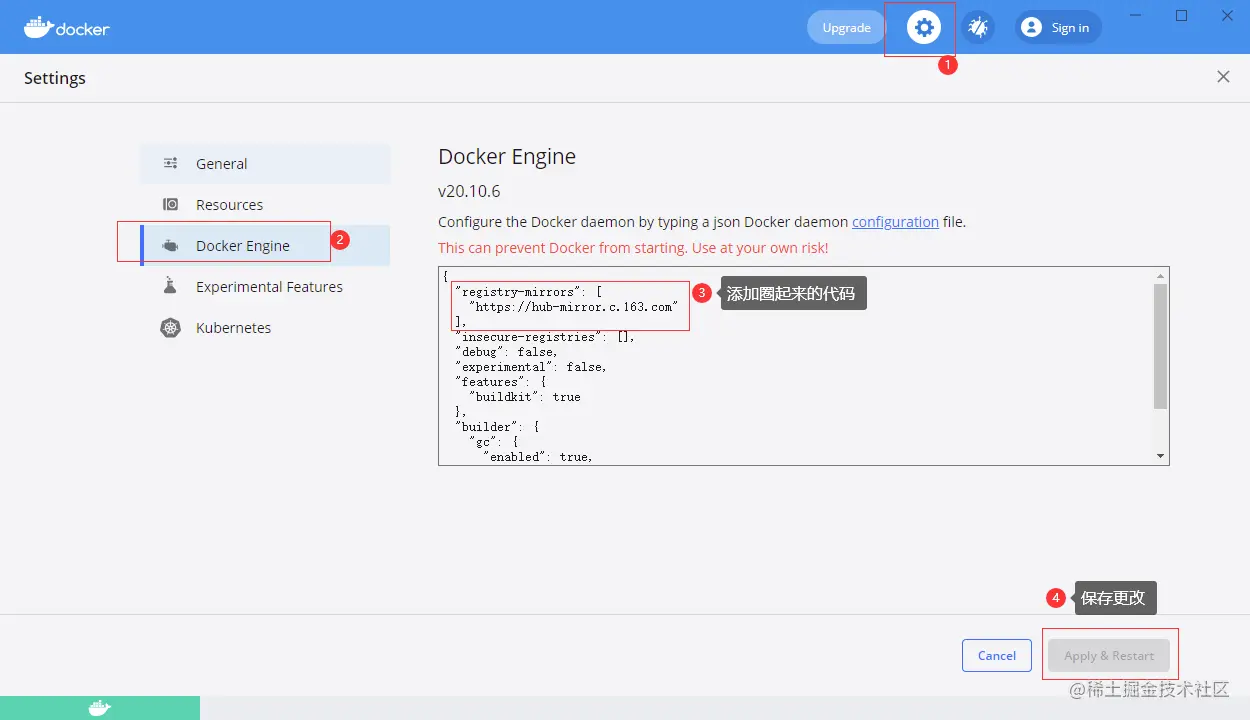Viewport: 1250px width, 720px height.
Task: Close the Settings page with X
Action: coord(1223,77)
